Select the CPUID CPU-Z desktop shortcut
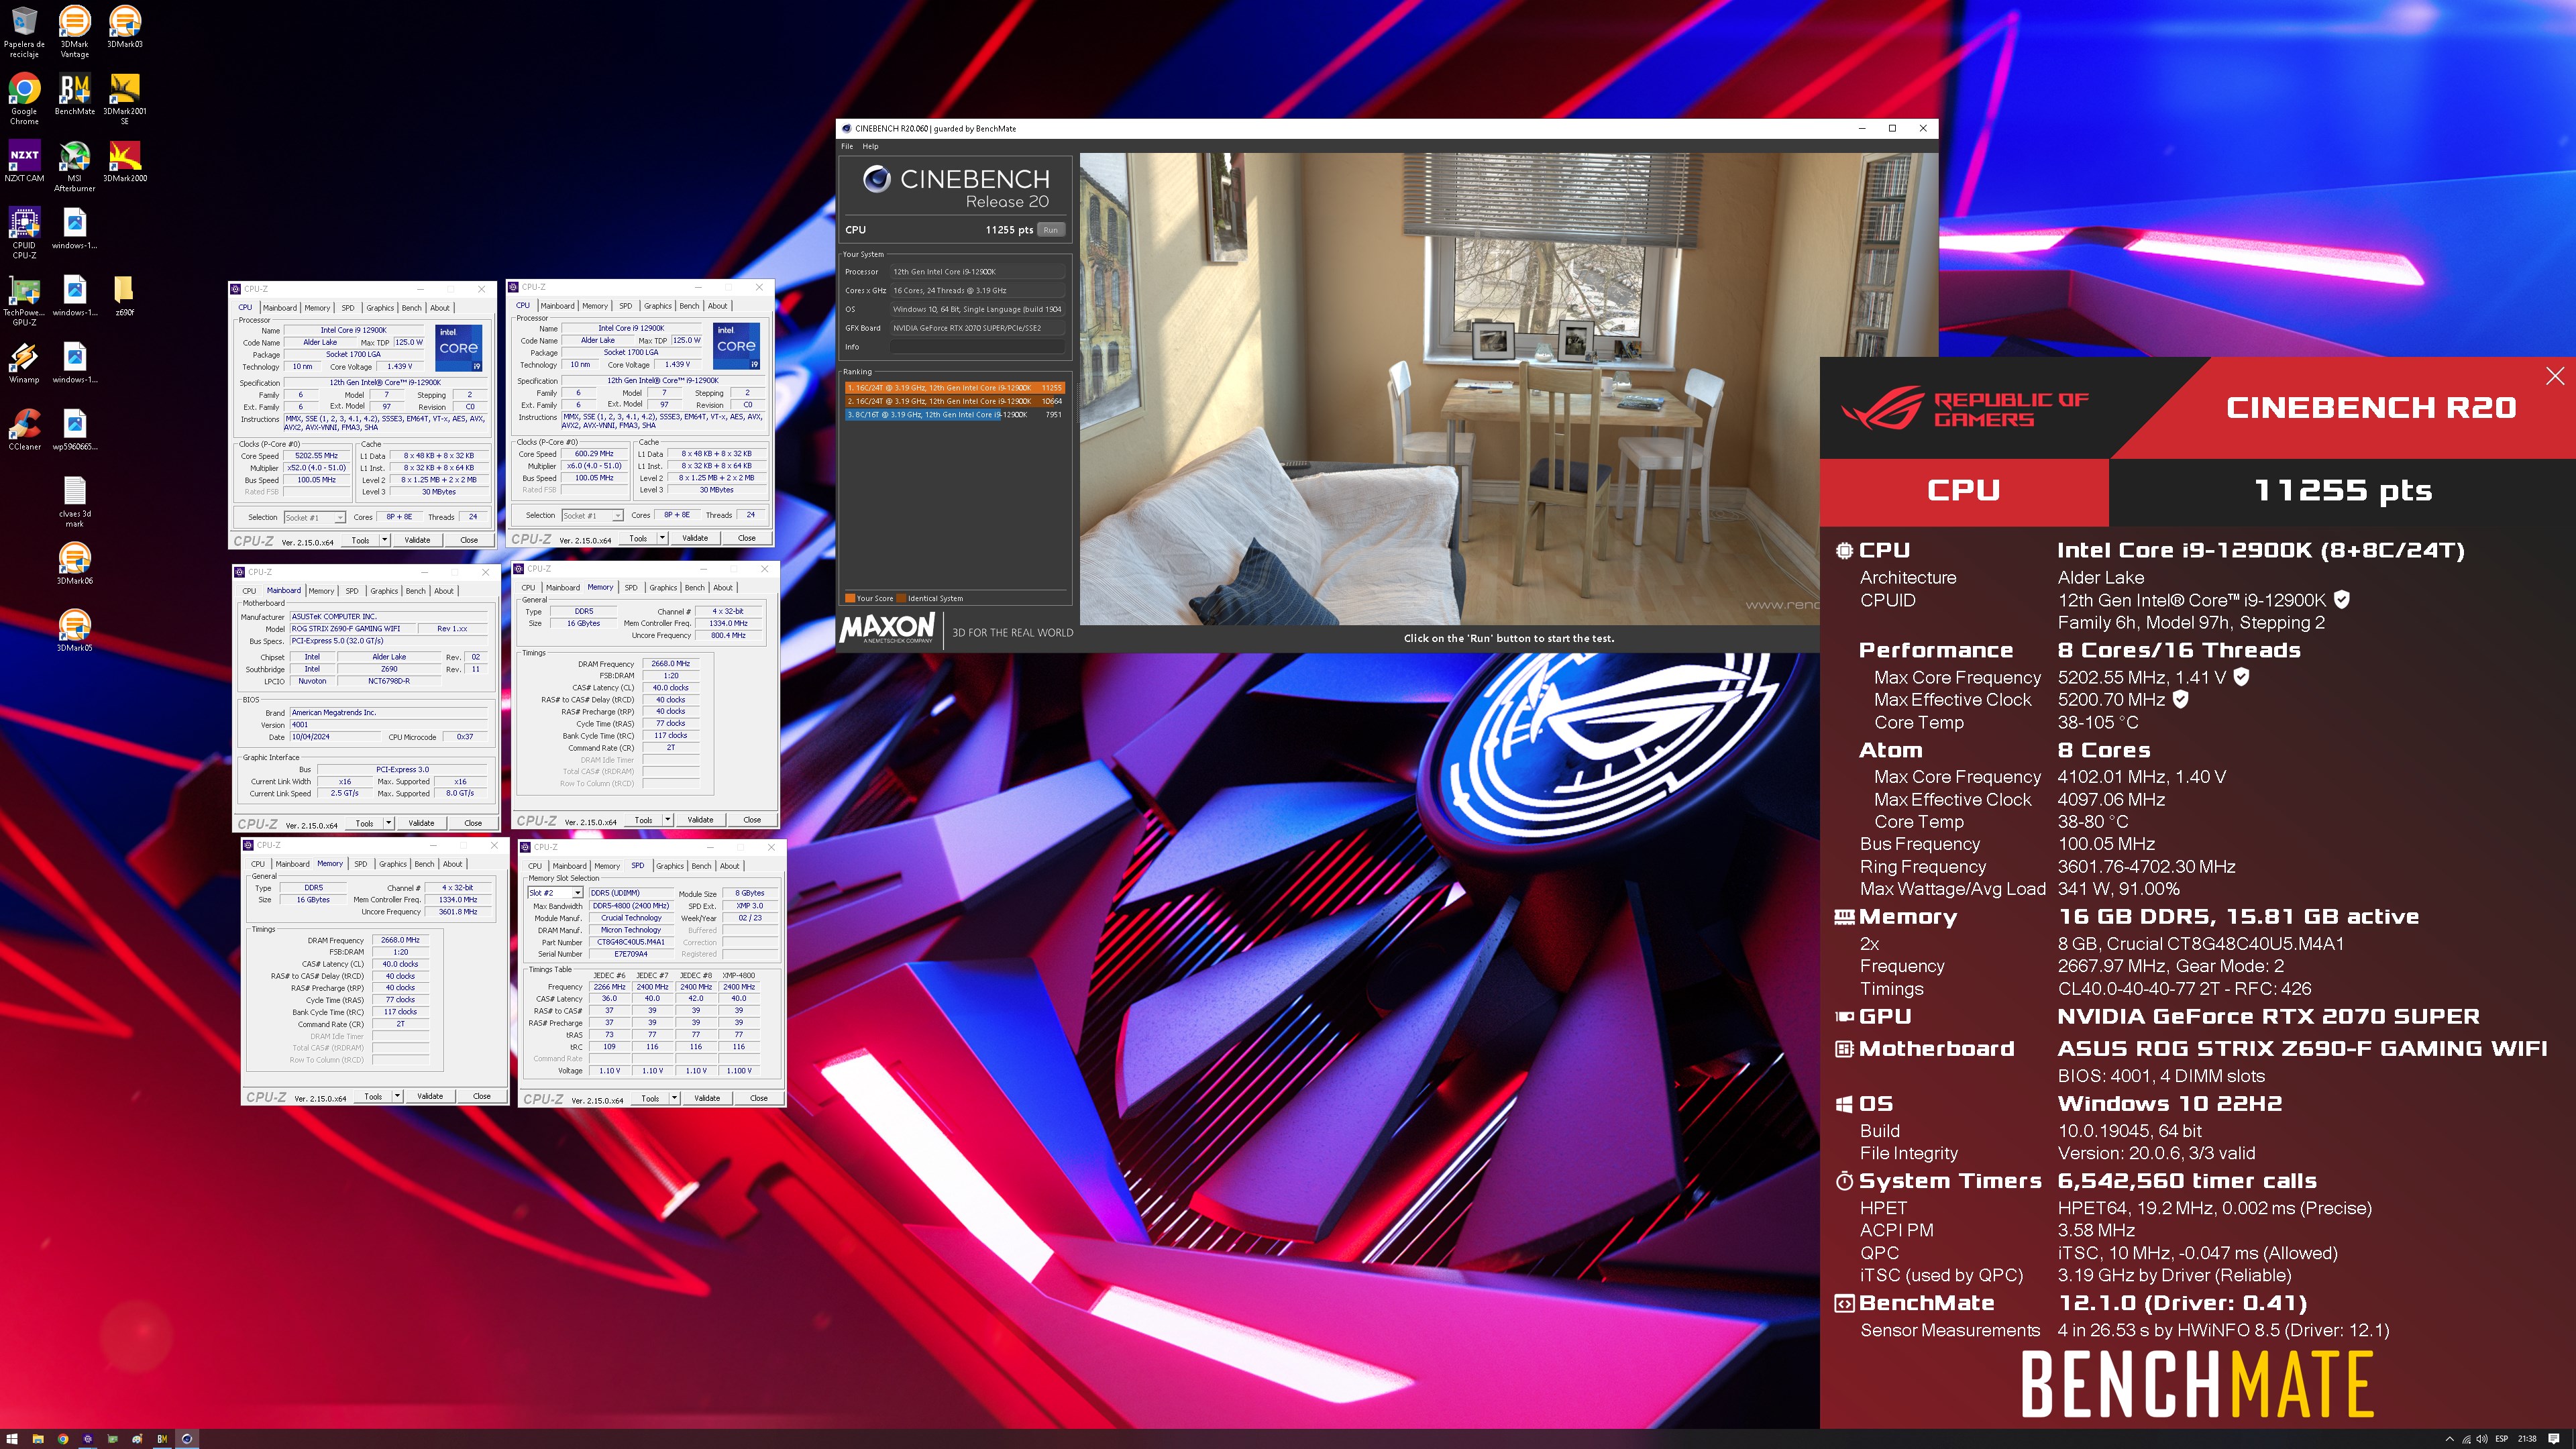This screenshot has width=2576, height=1449. 24,233
